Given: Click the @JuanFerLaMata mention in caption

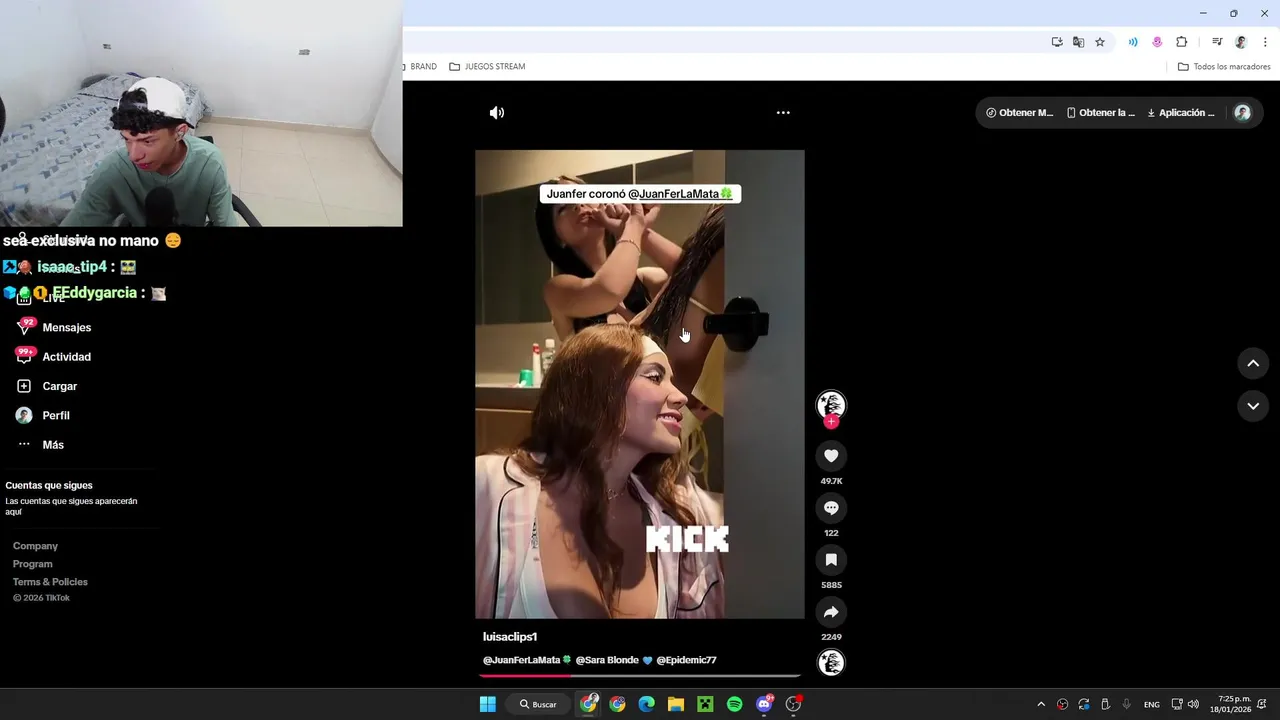Looking at the screenshot, I should [x=527, y=660].
